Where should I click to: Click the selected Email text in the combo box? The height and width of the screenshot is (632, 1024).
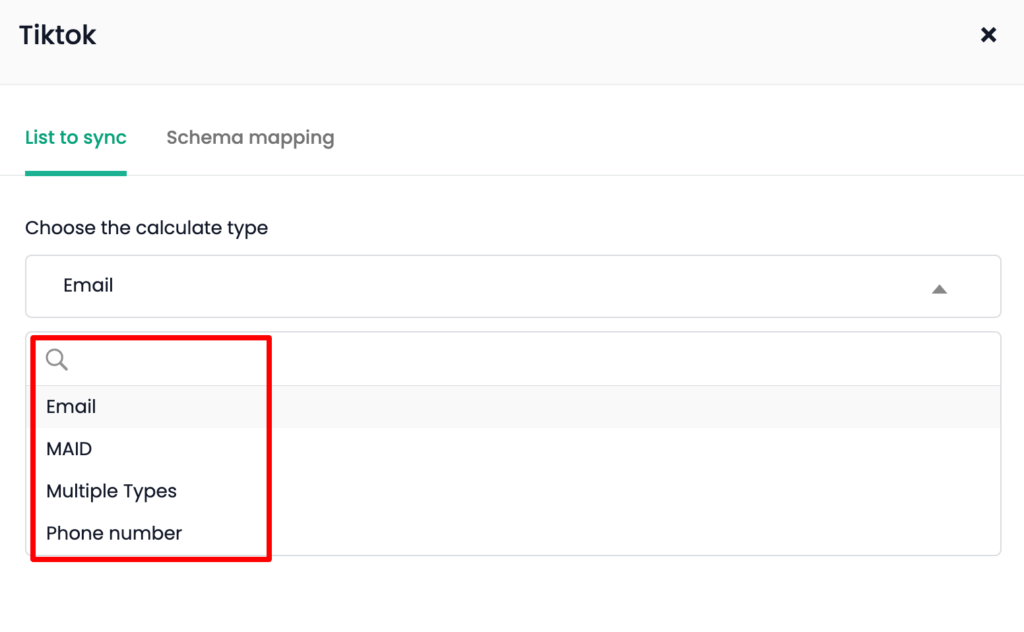(88, 285)
